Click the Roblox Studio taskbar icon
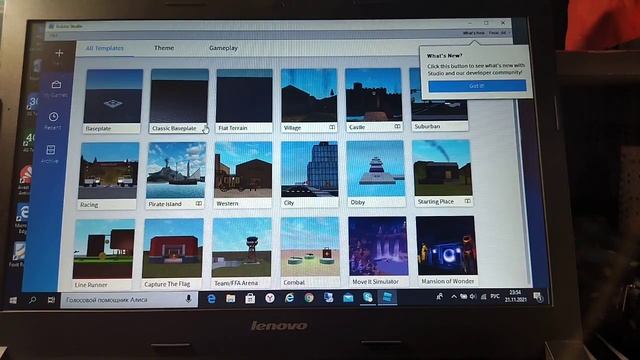 point(387,297)
